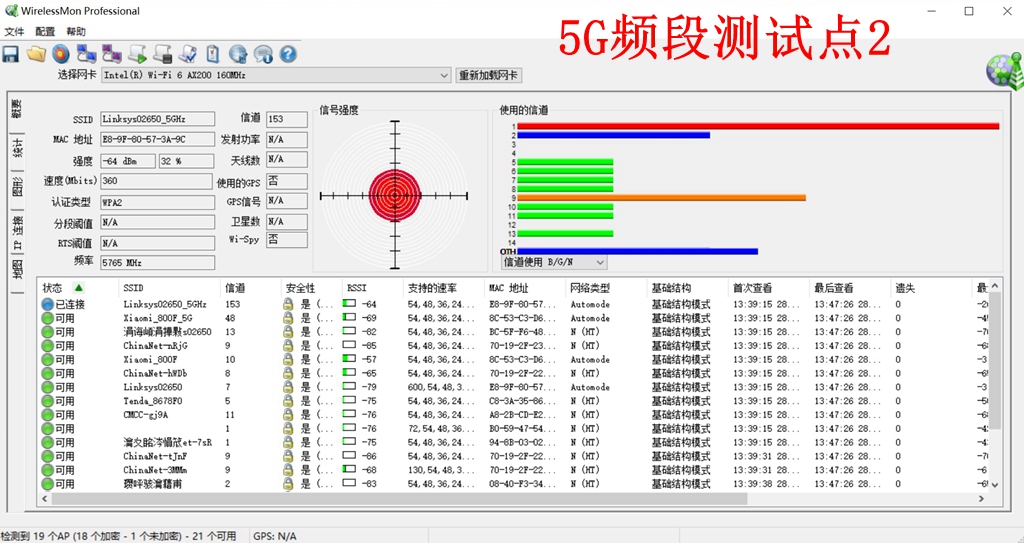1024x543 pixels.
Task: Click the speech bubble info toolbar icon
Action: pyautogui.click(x=263, y=53)
